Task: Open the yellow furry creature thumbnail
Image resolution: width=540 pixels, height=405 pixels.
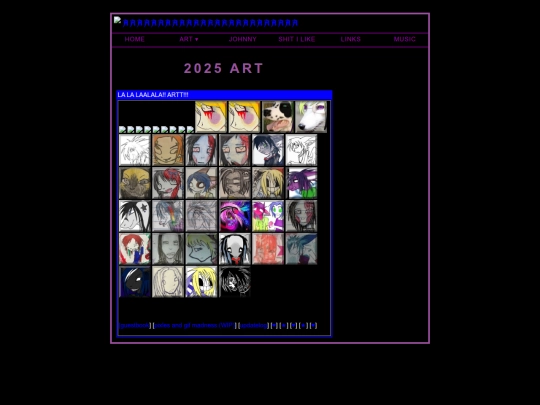Action: pos(135,183)
